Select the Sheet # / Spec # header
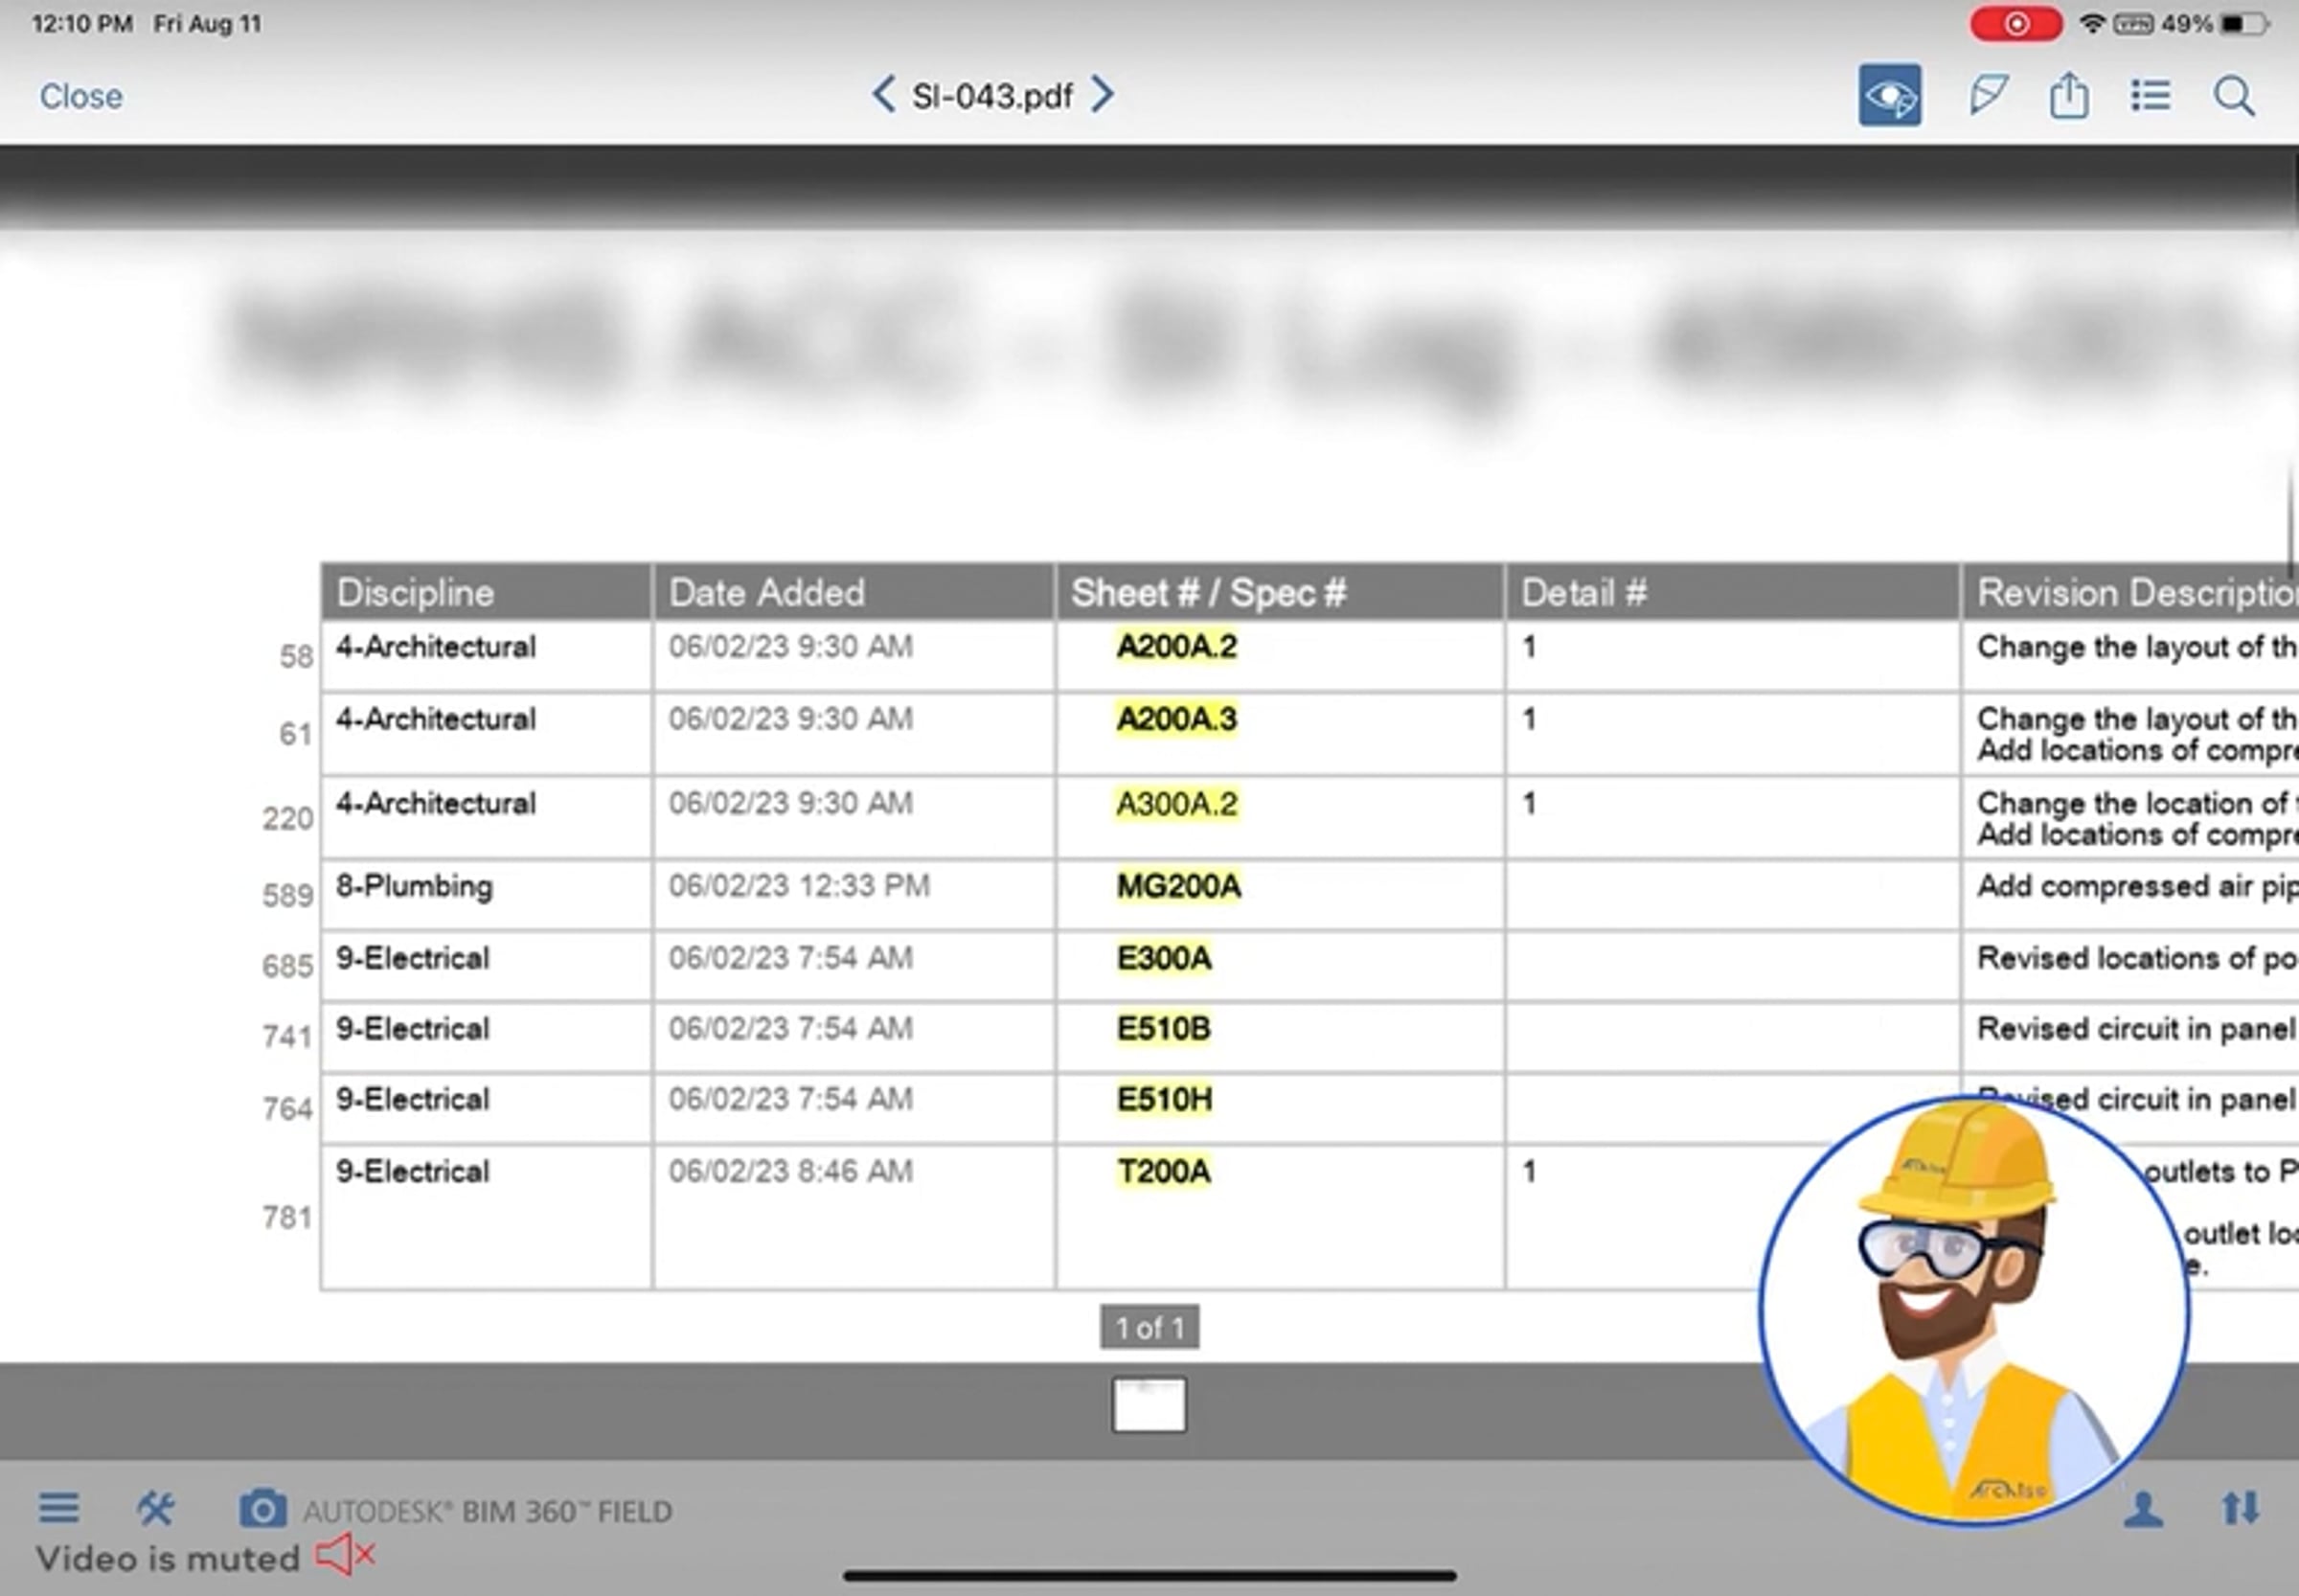Screen dimensions: 2299x1596 click(x=1280, y=592)
